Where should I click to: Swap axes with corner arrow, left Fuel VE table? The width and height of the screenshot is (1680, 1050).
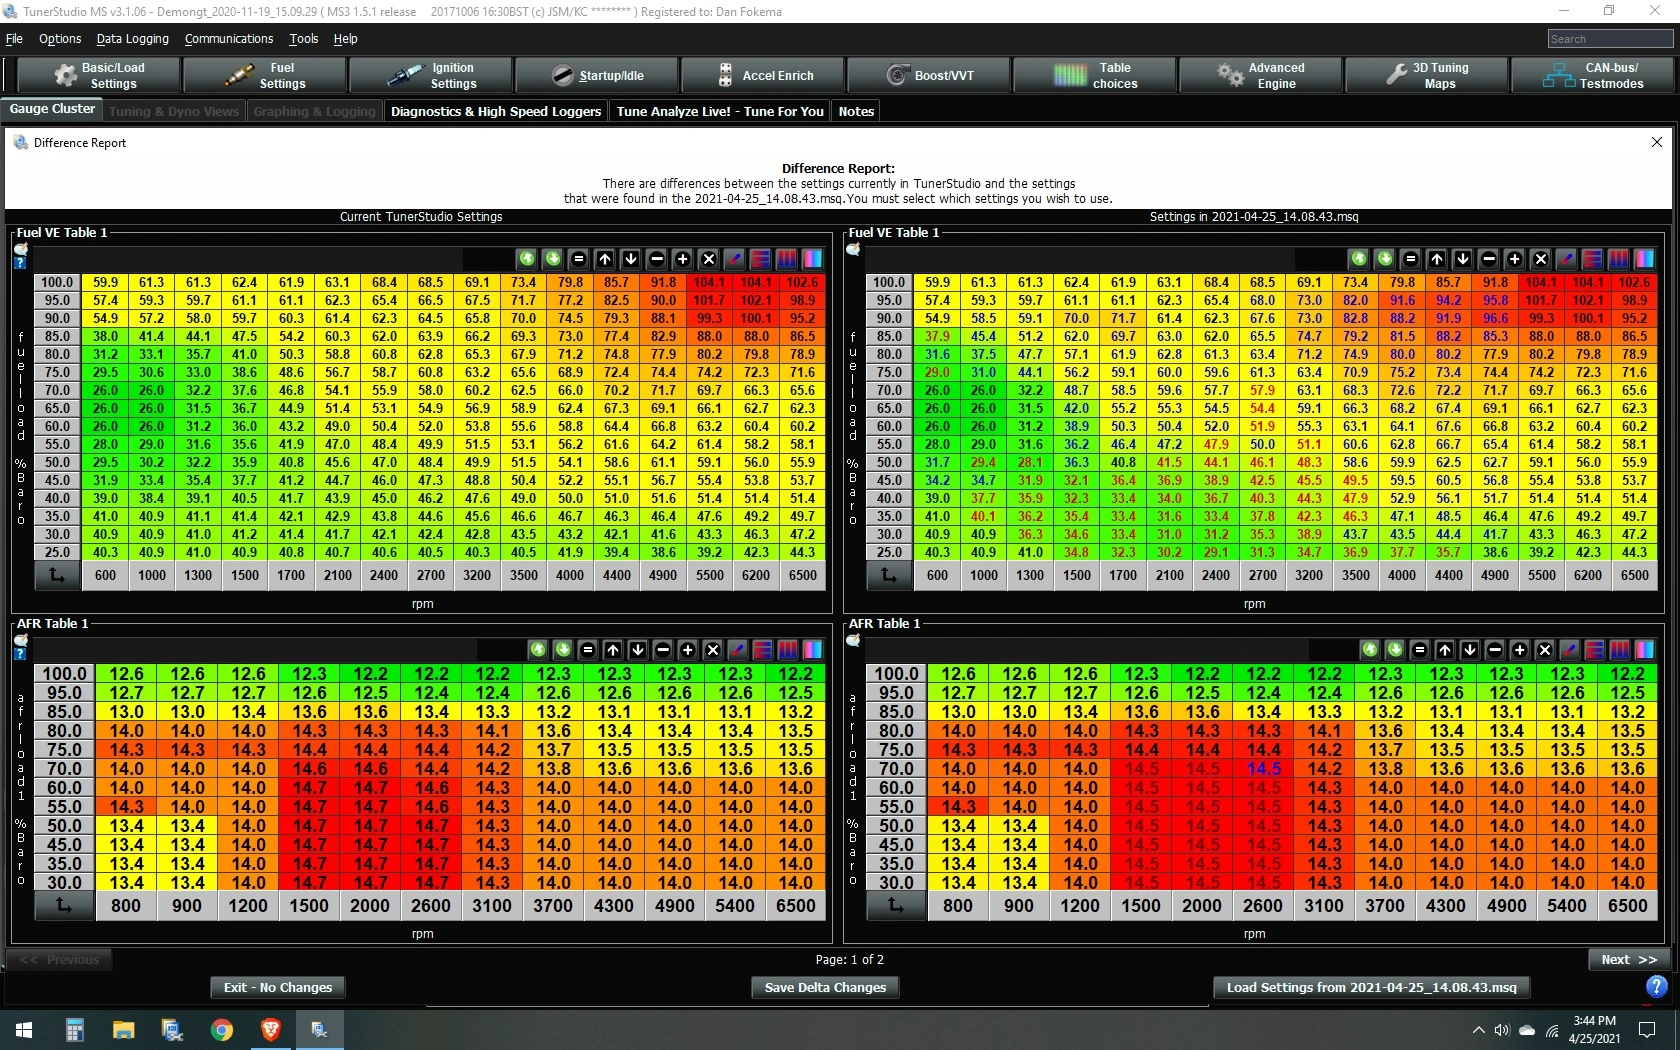pyautogui.click(x=57, y=575)
